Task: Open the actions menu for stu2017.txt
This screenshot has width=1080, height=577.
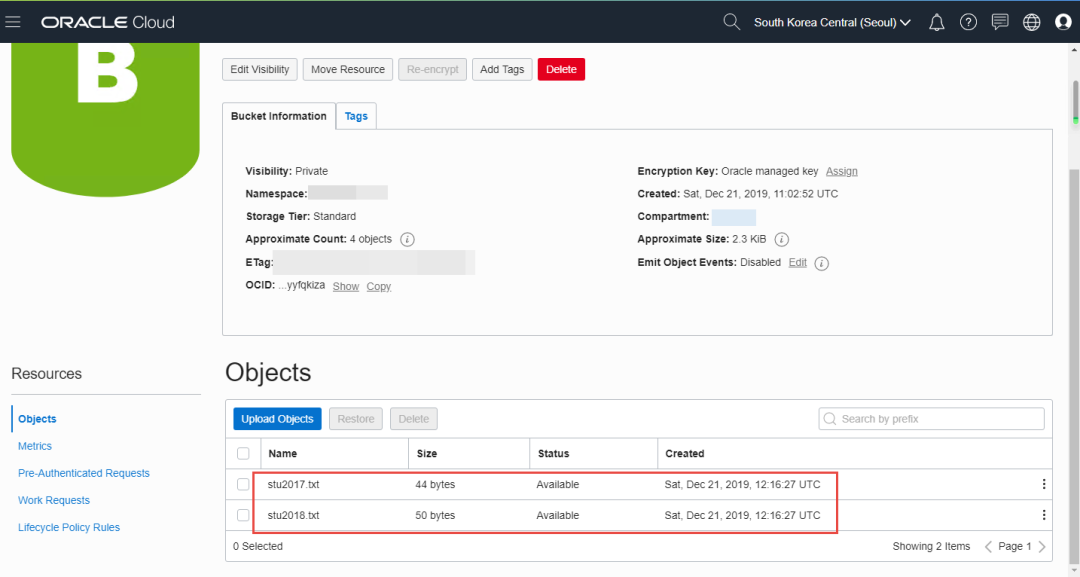Action: pos(1044,485)
